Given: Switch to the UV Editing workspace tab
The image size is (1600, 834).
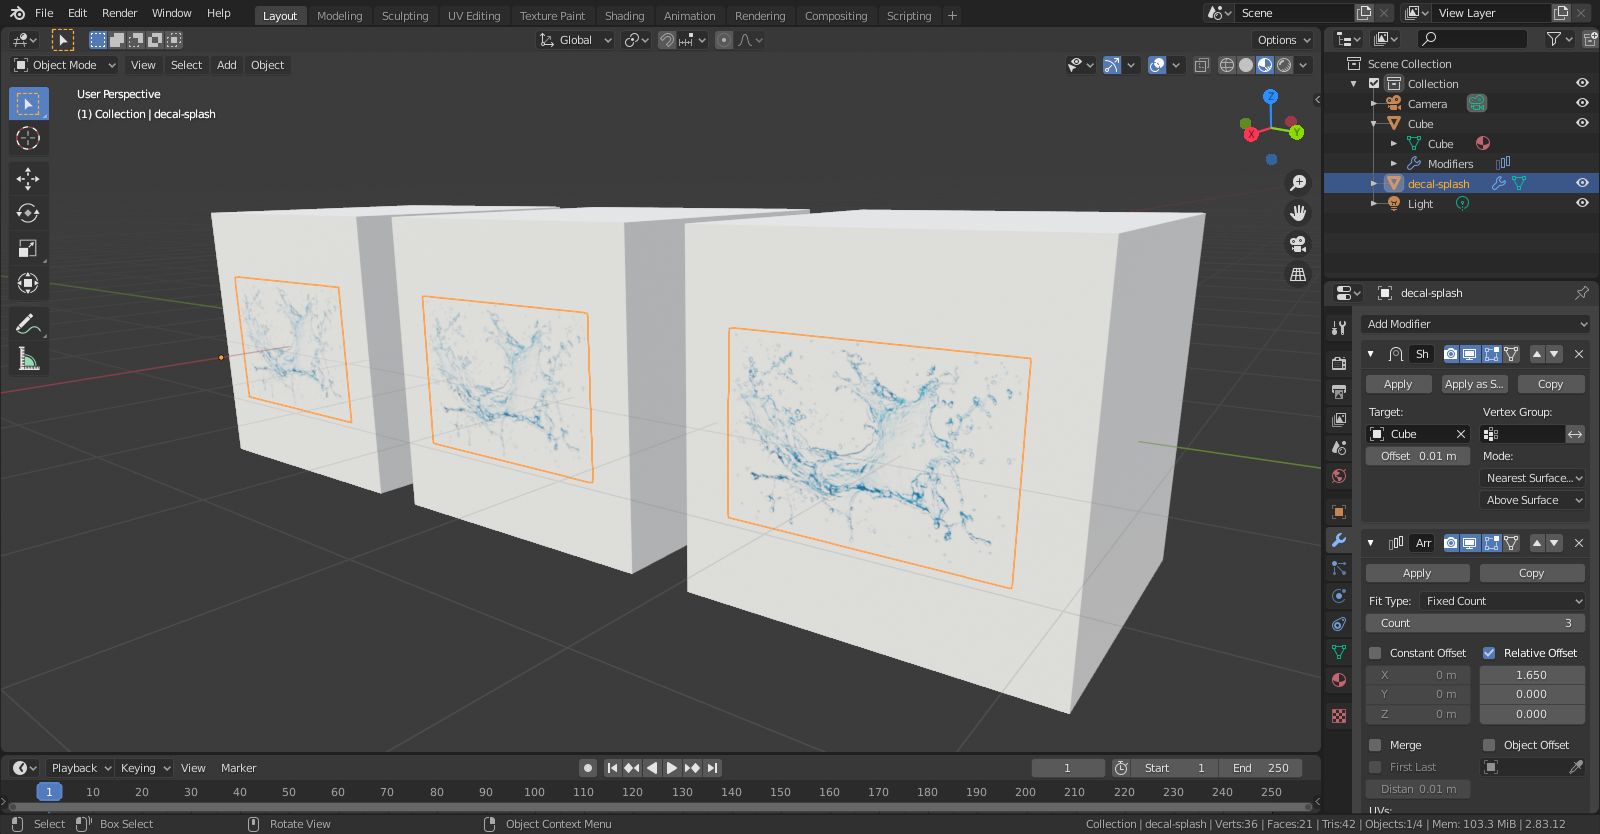Looking at the screenshot, I should click(x=474, y=16).
